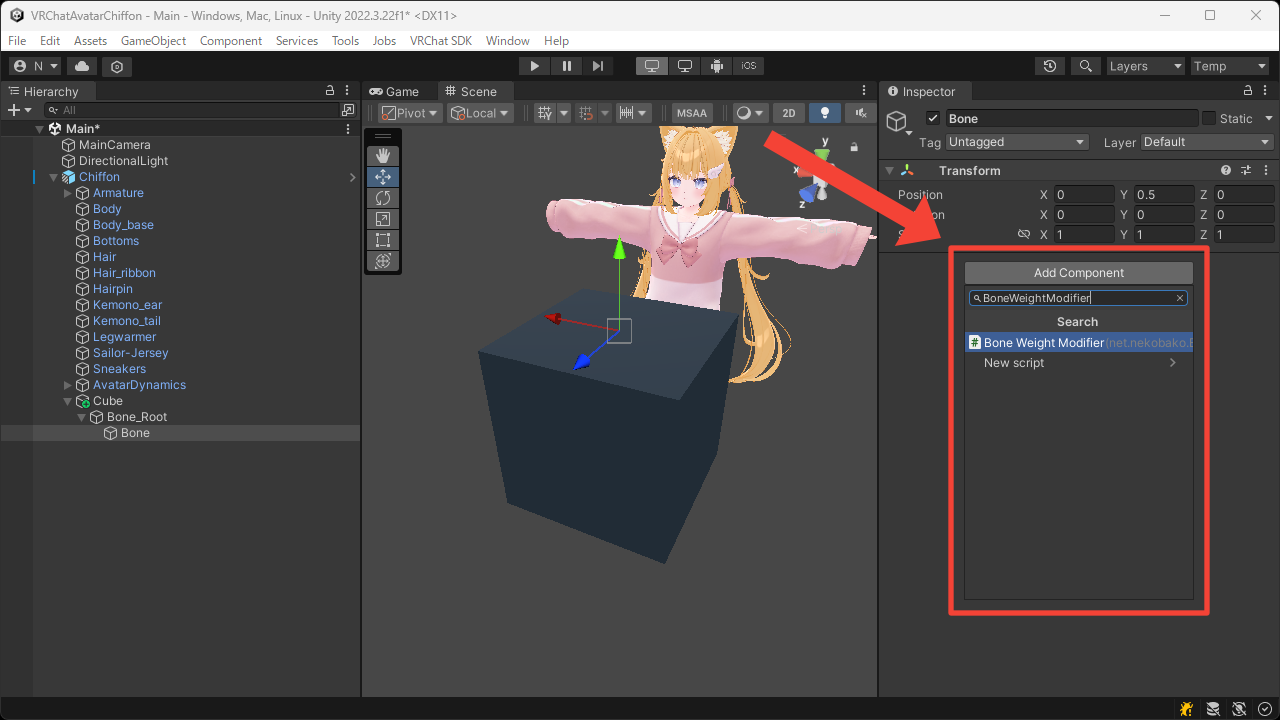Open the New script submenu
The width and height of the screenshot is (1280, 720).
tap(1079, 363)
